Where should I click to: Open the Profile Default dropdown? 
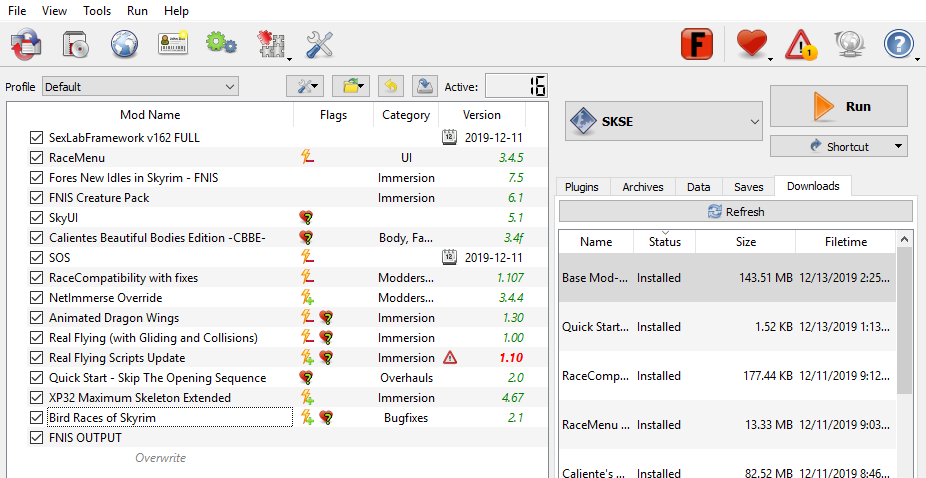coord(141,87)
